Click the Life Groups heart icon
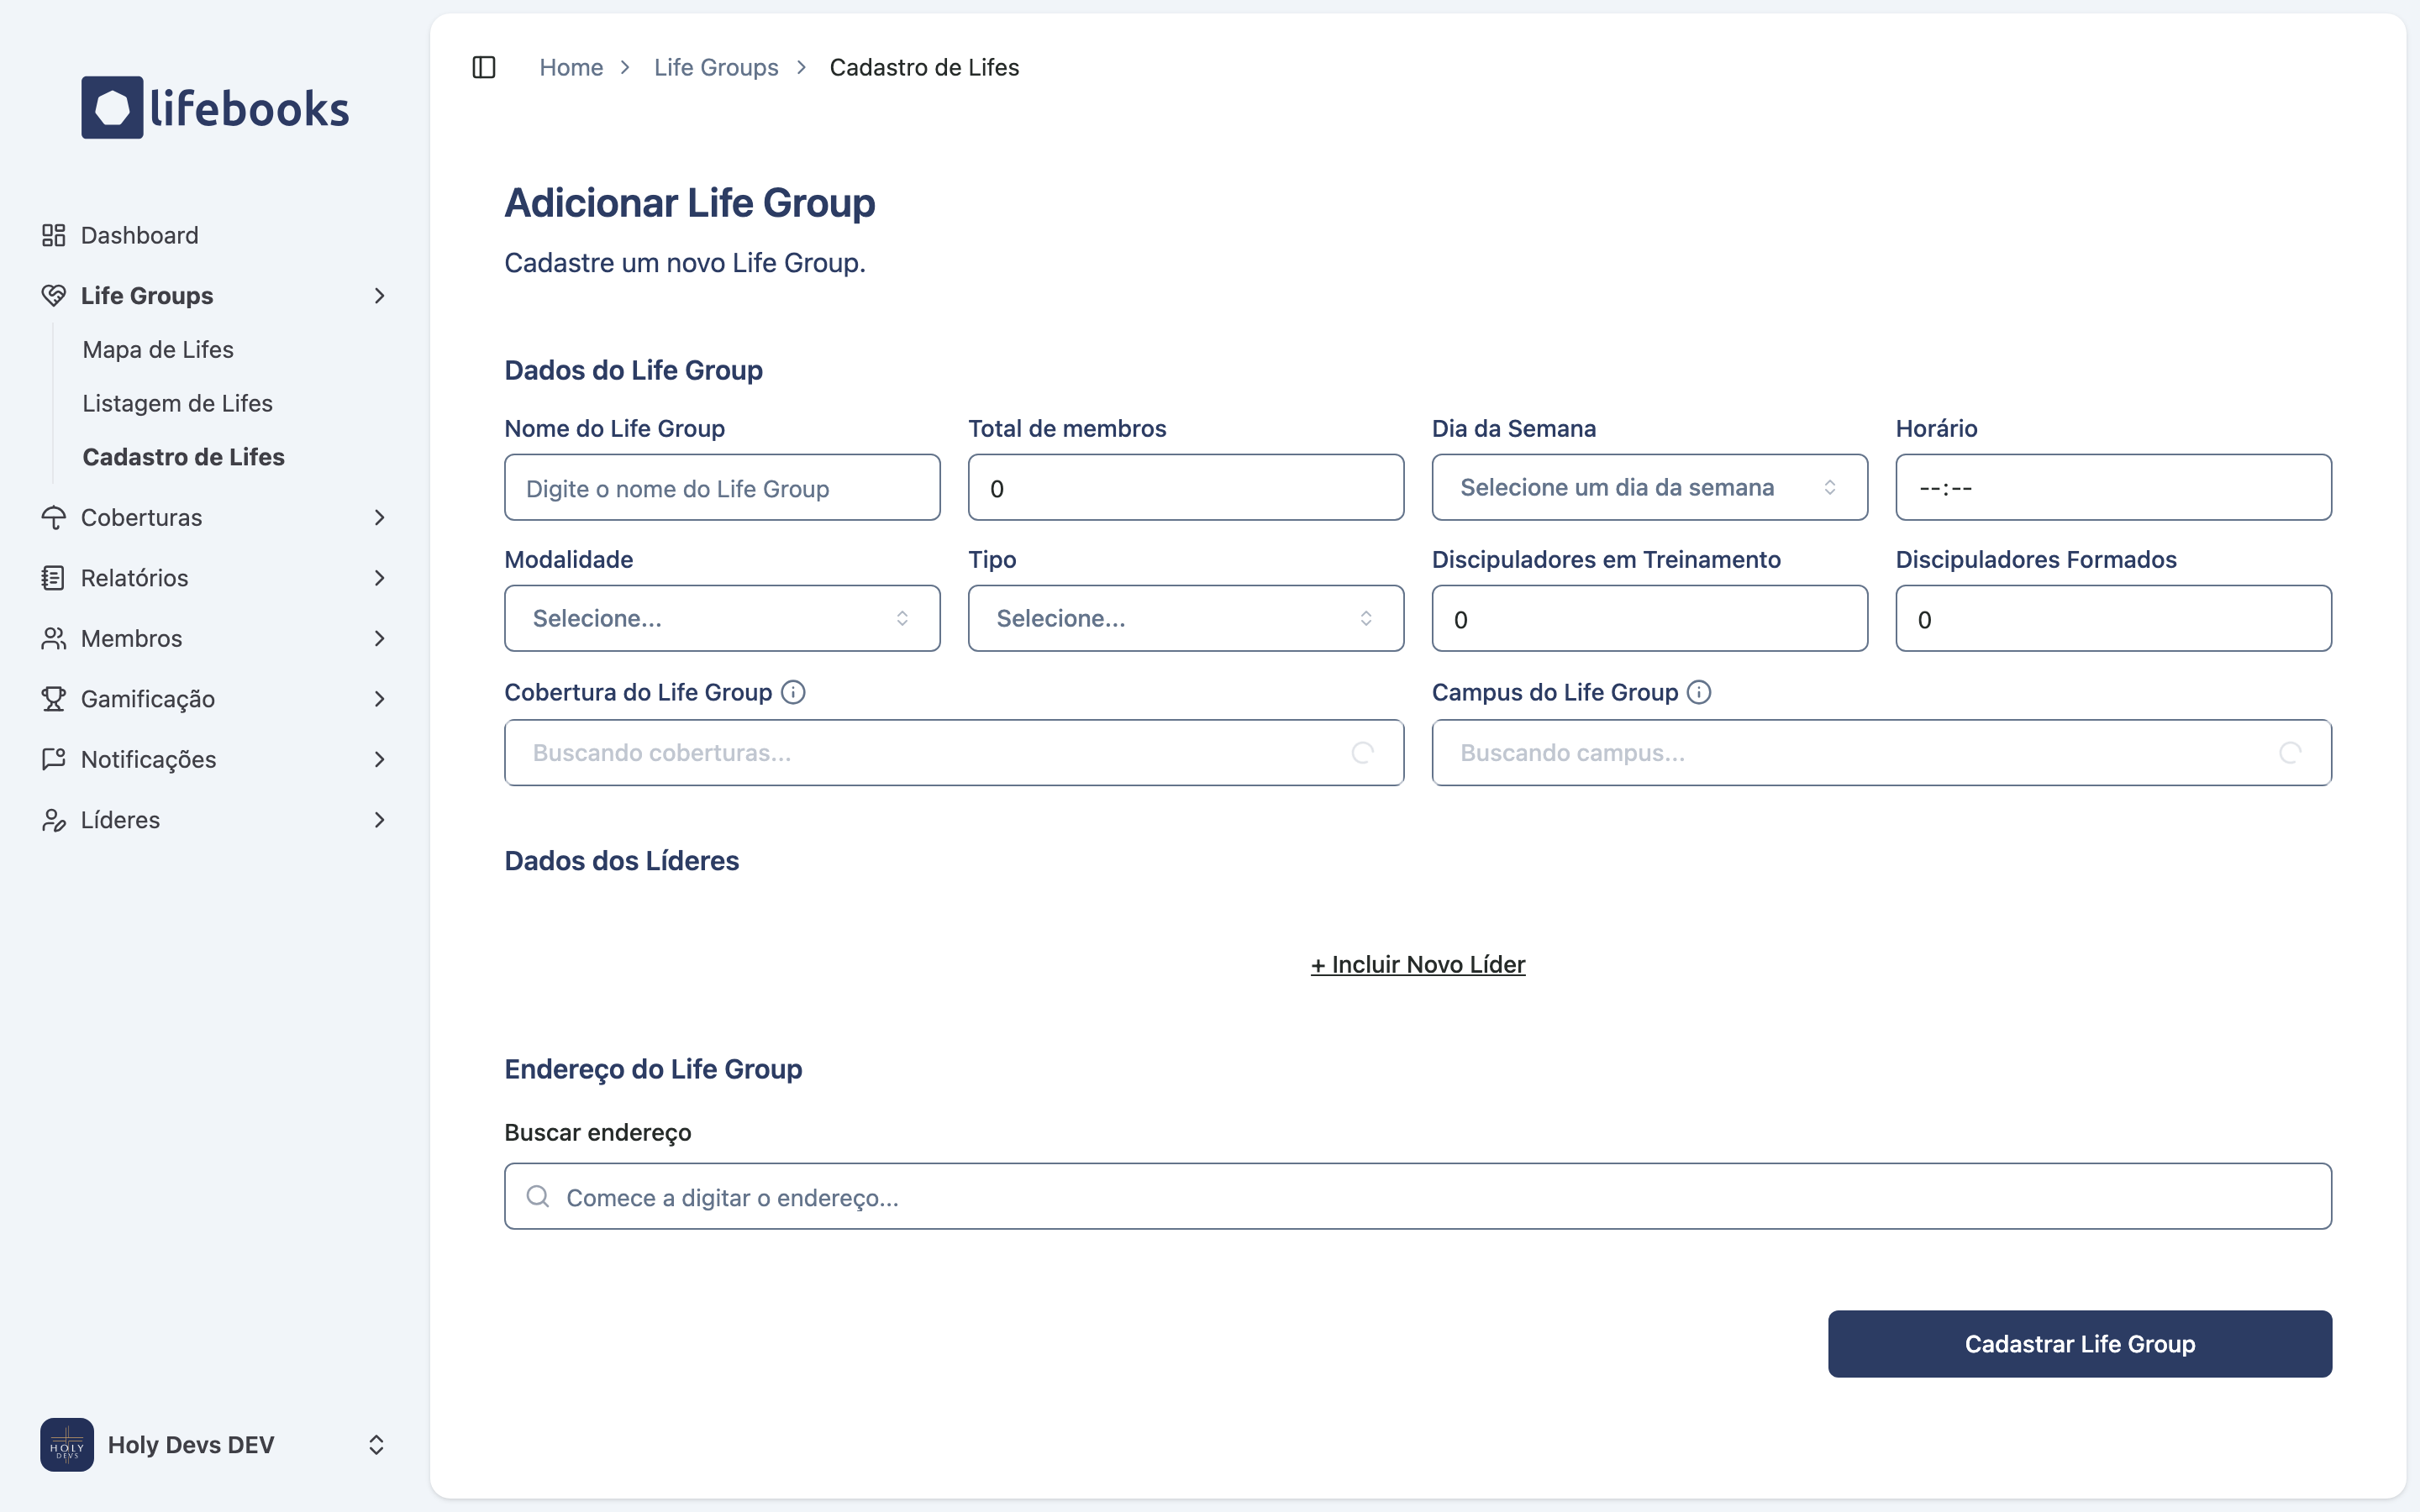Image resolution: width=2420 pixels, height=1512 pixels. point(53,295)
